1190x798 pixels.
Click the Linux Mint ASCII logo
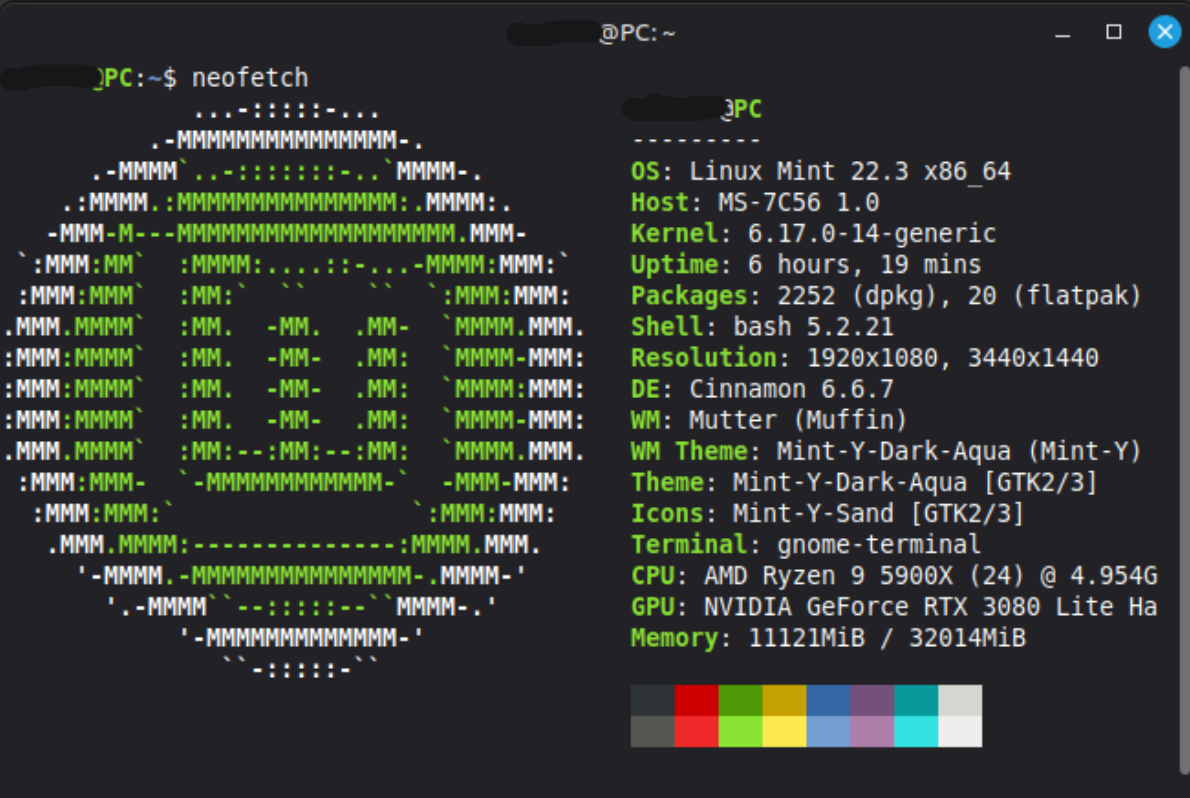coord(294,390)
